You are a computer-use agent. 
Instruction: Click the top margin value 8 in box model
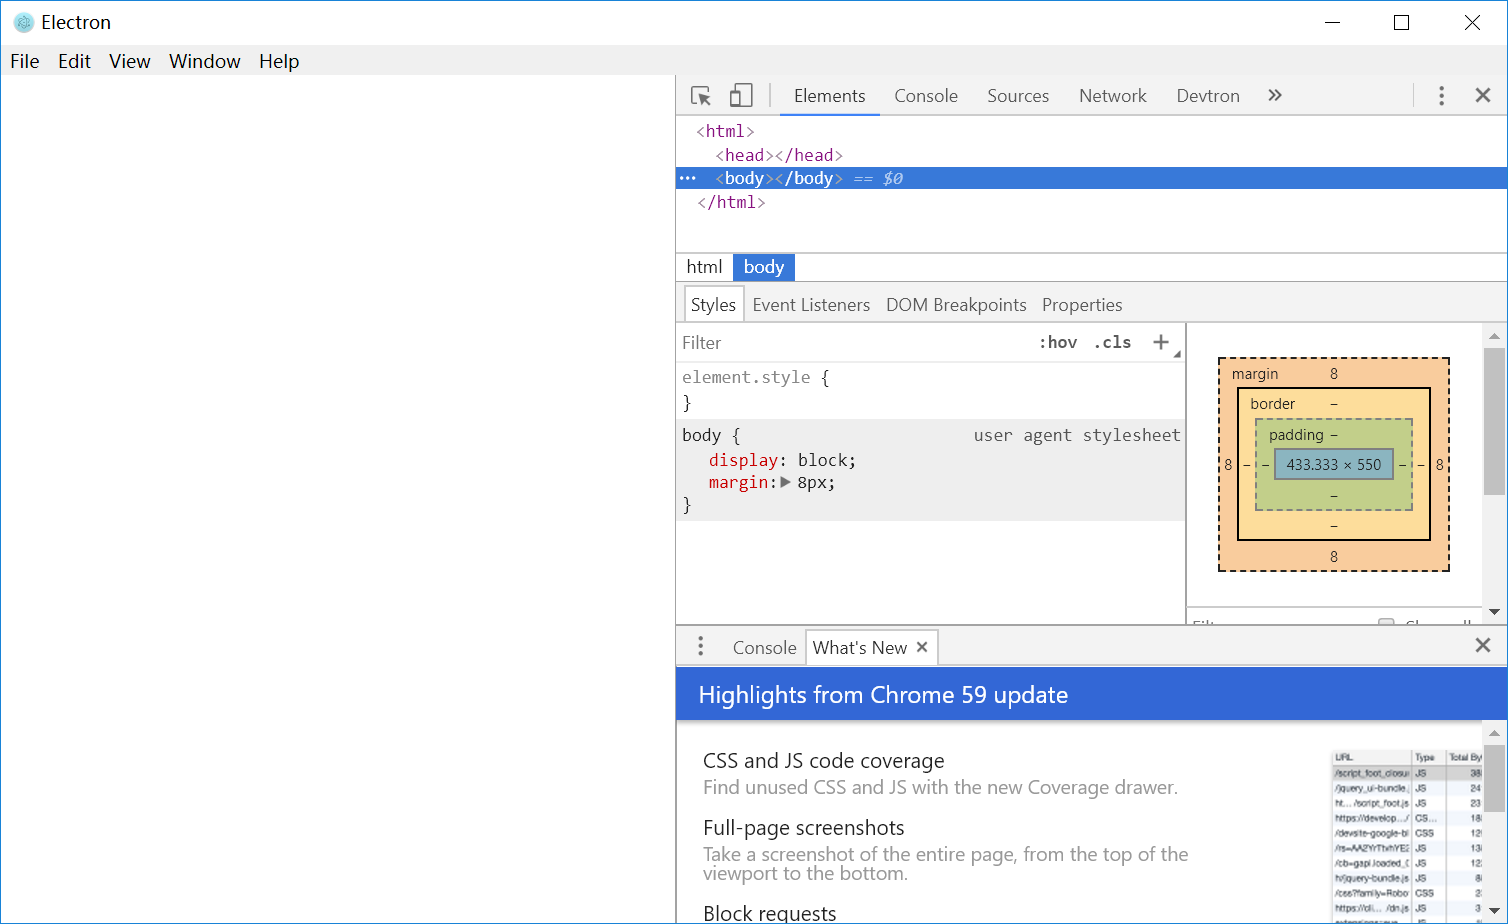point(1334,374)
